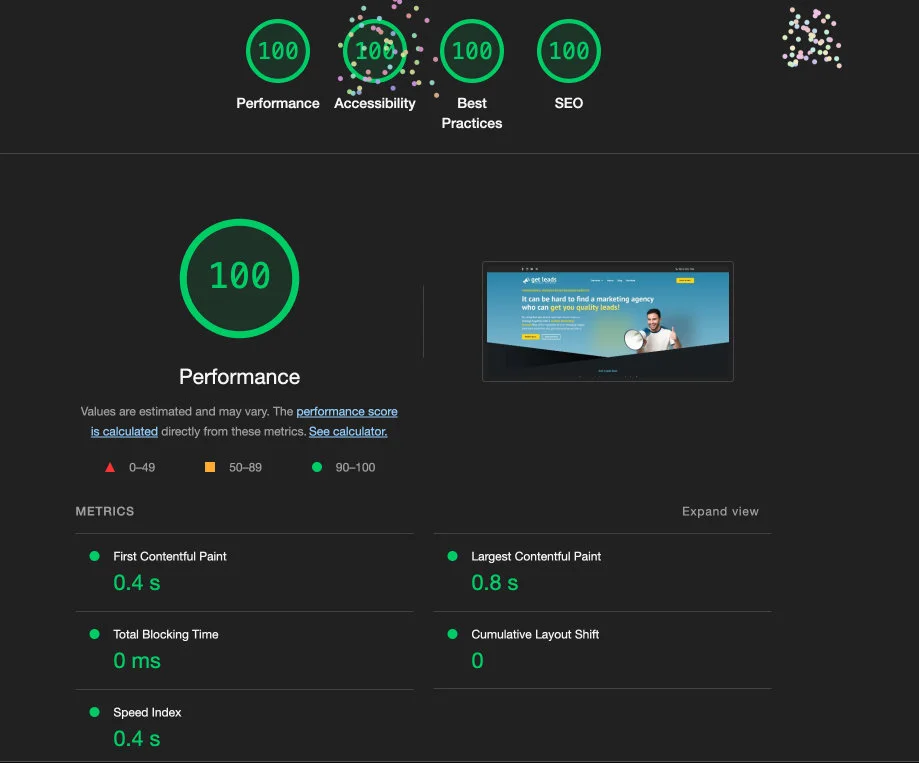Click the 0.4 s First Contentful Paint value
Screen dimensions: 919x763
137,583
